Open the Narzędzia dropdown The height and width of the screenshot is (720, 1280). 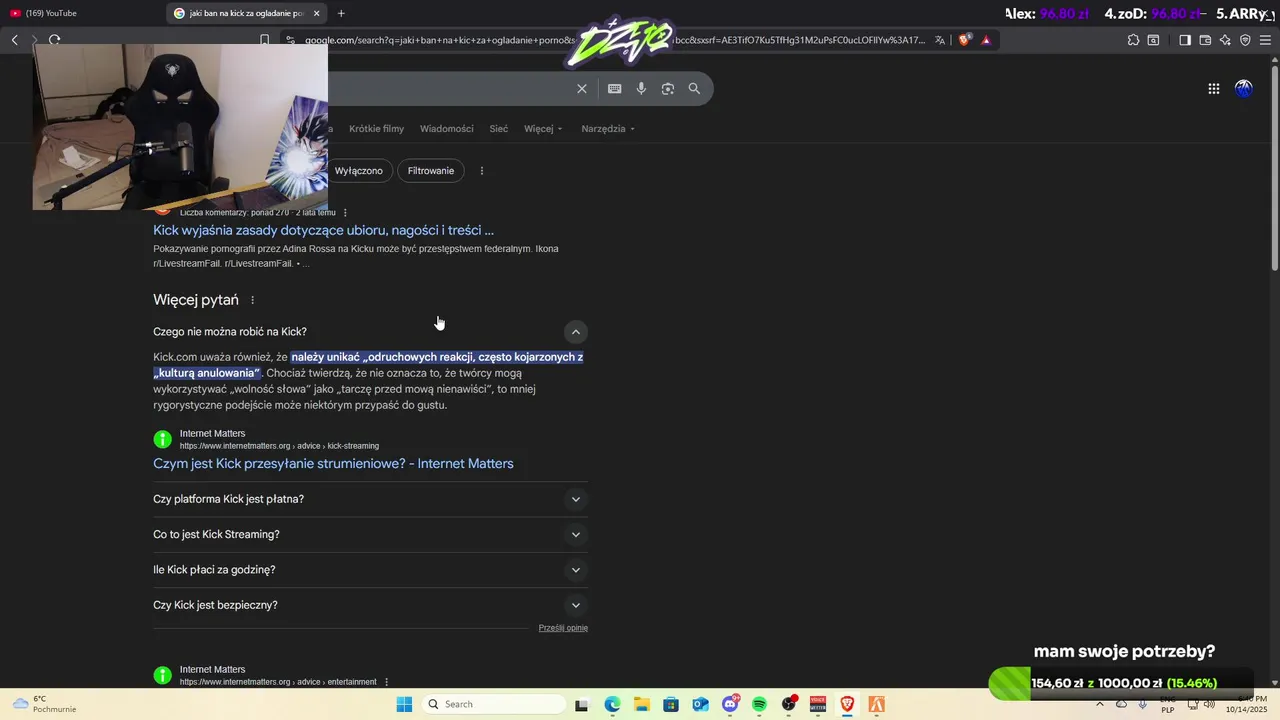tap(608, 129)
